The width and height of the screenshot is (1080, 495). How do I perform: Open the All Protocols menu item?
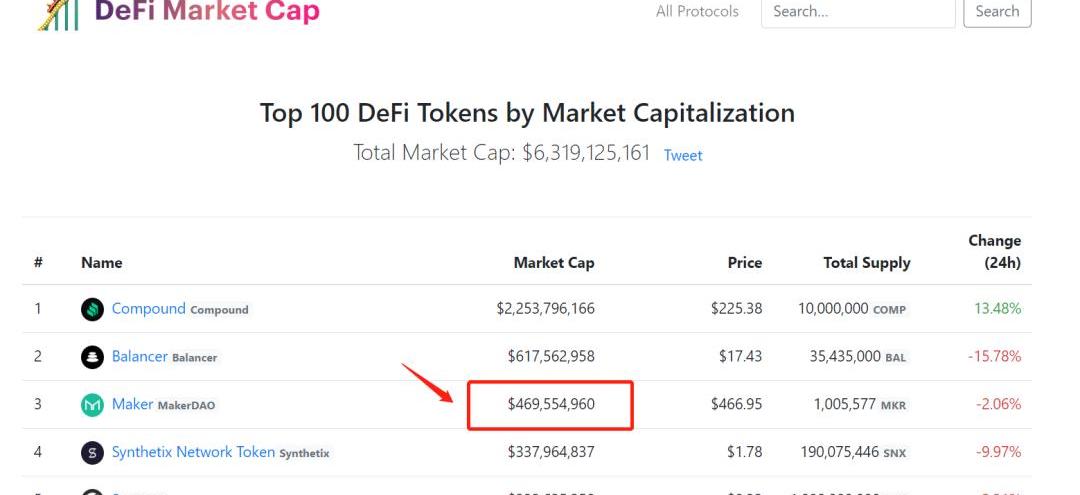tap(697, 12)
